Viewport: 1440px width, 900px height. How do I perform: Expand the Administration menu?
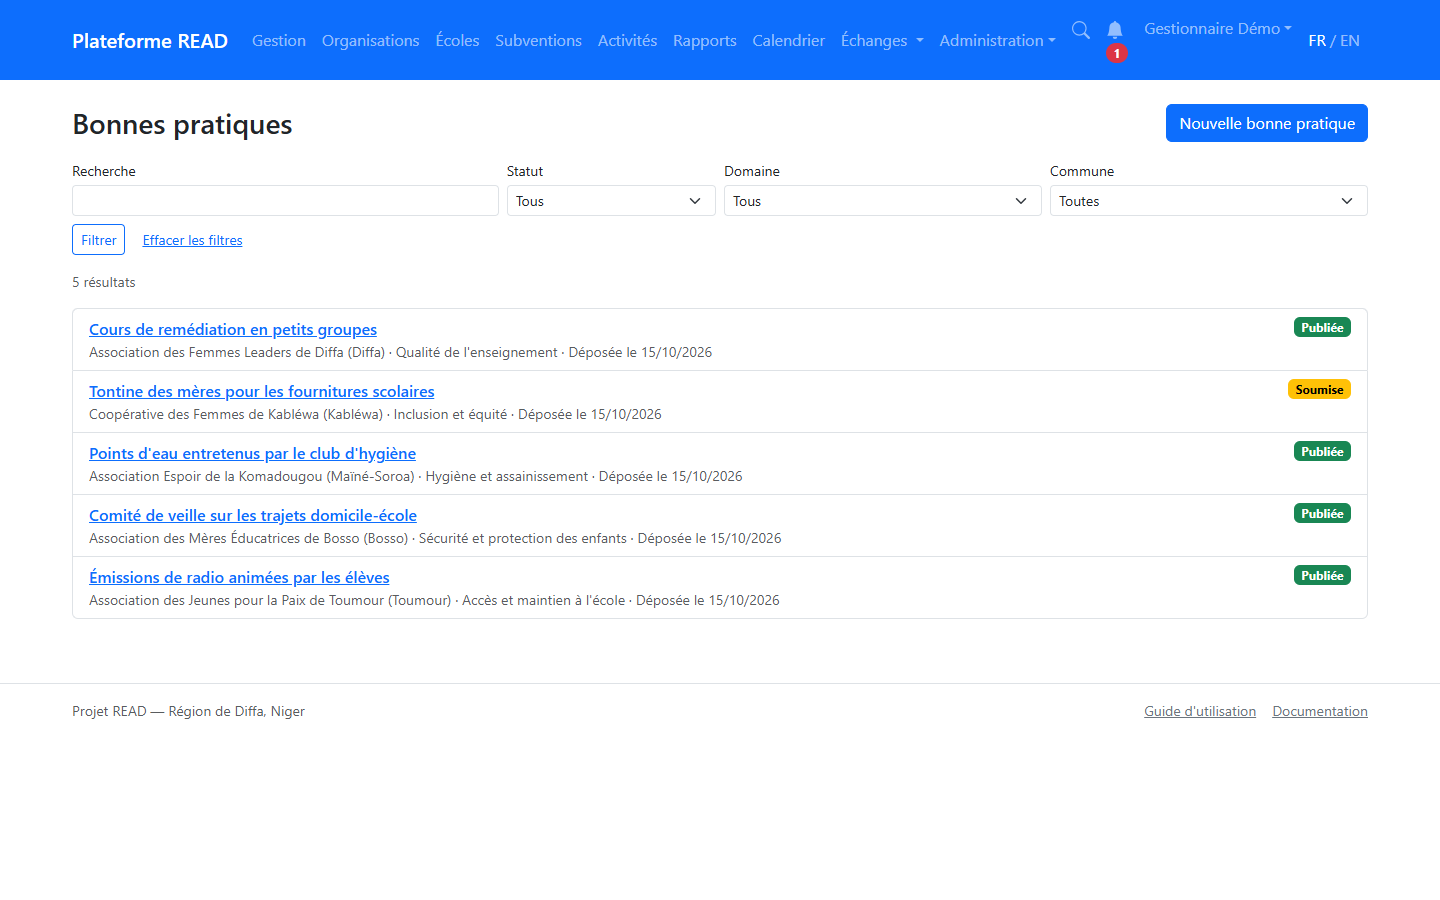tap(997, 41)
